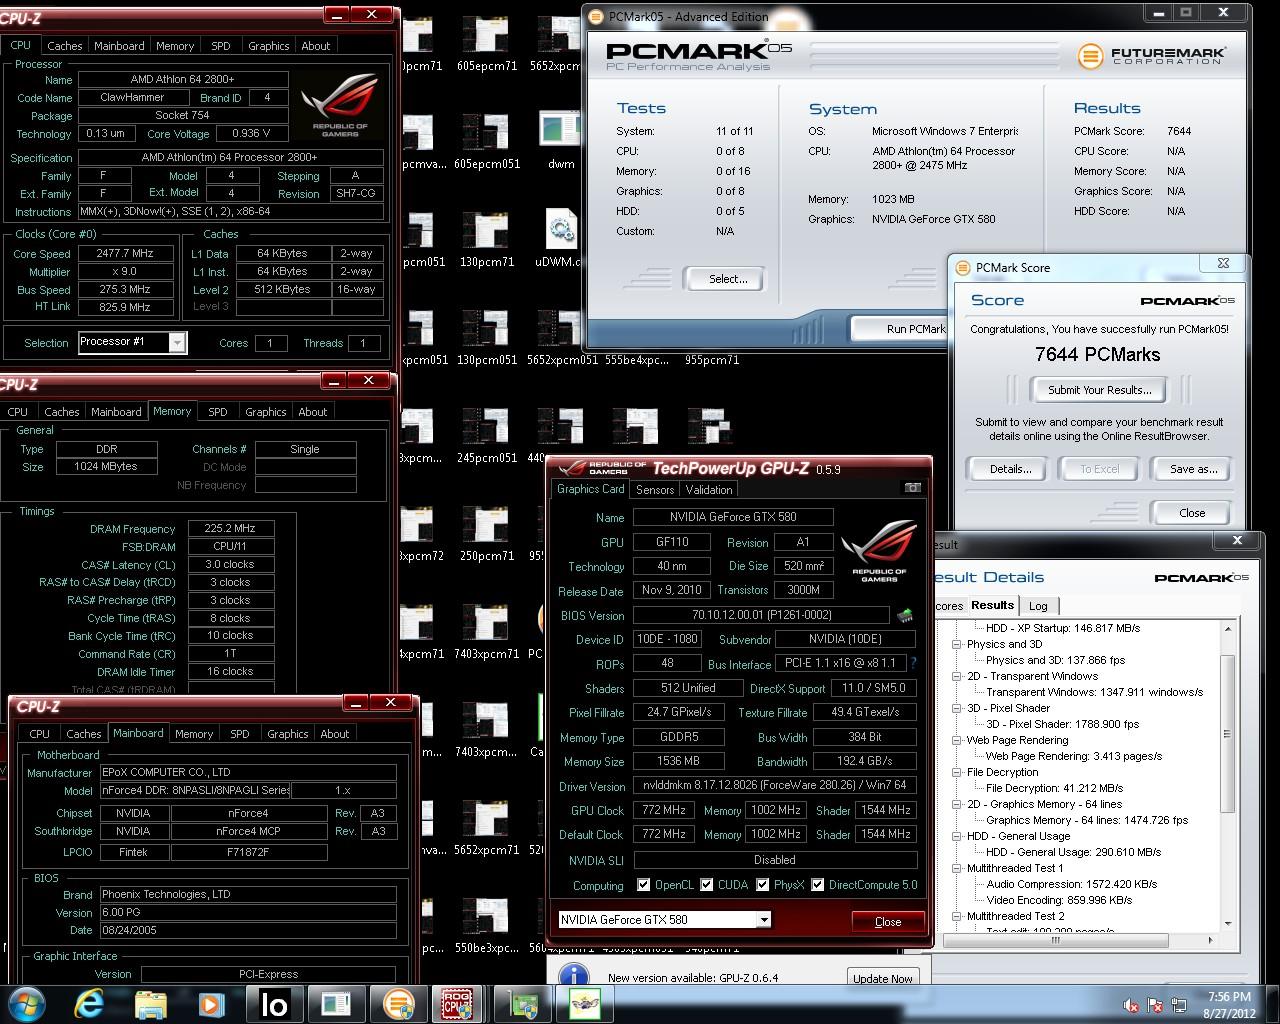Switch to ROG CPU-Z taskbar icon
This screenshot has height=1024, width=1280.
[x=458, y=1003]
